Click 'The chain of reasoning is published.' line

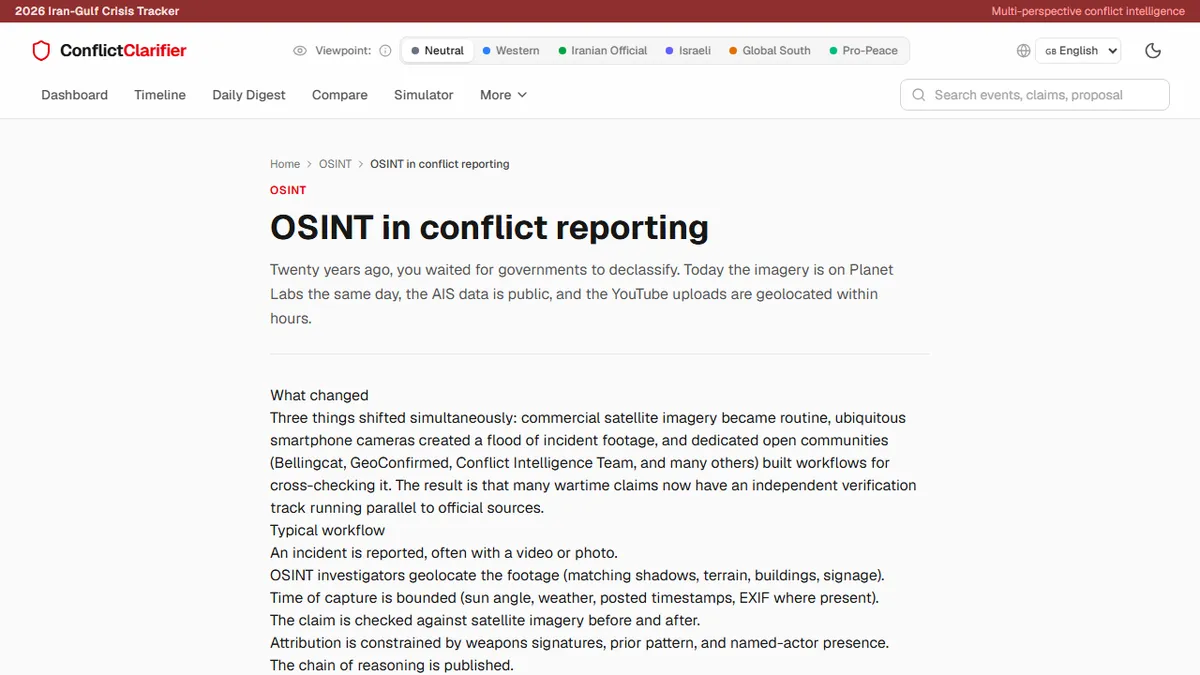click(x=392, y=665)
